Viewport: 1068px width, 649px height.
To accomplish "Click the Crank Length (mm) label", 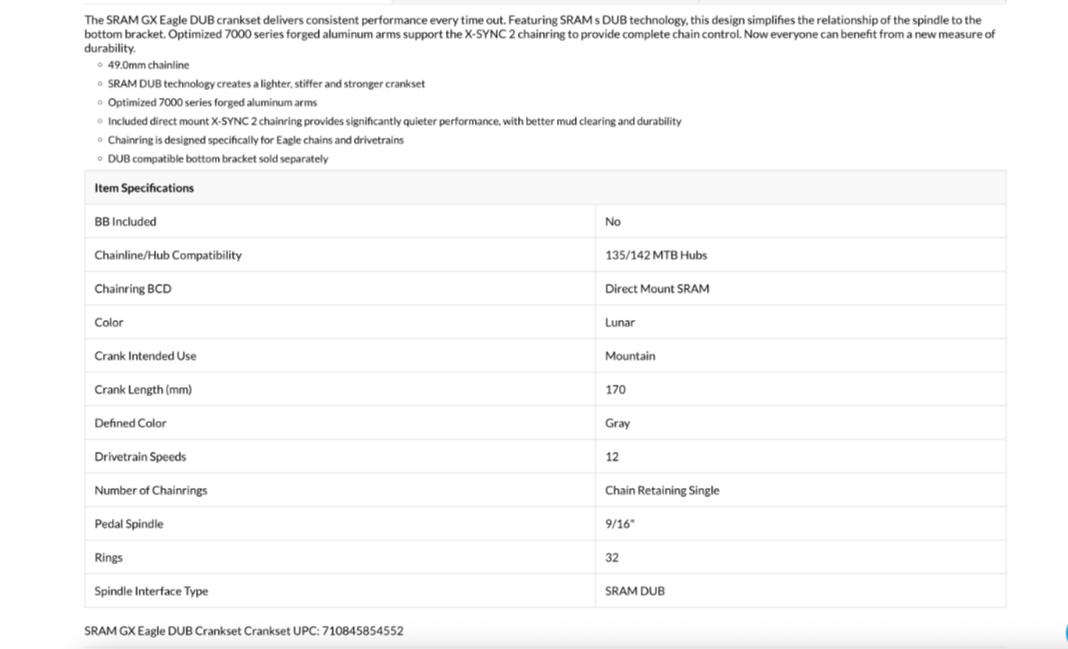I will [x=142, y=390].
